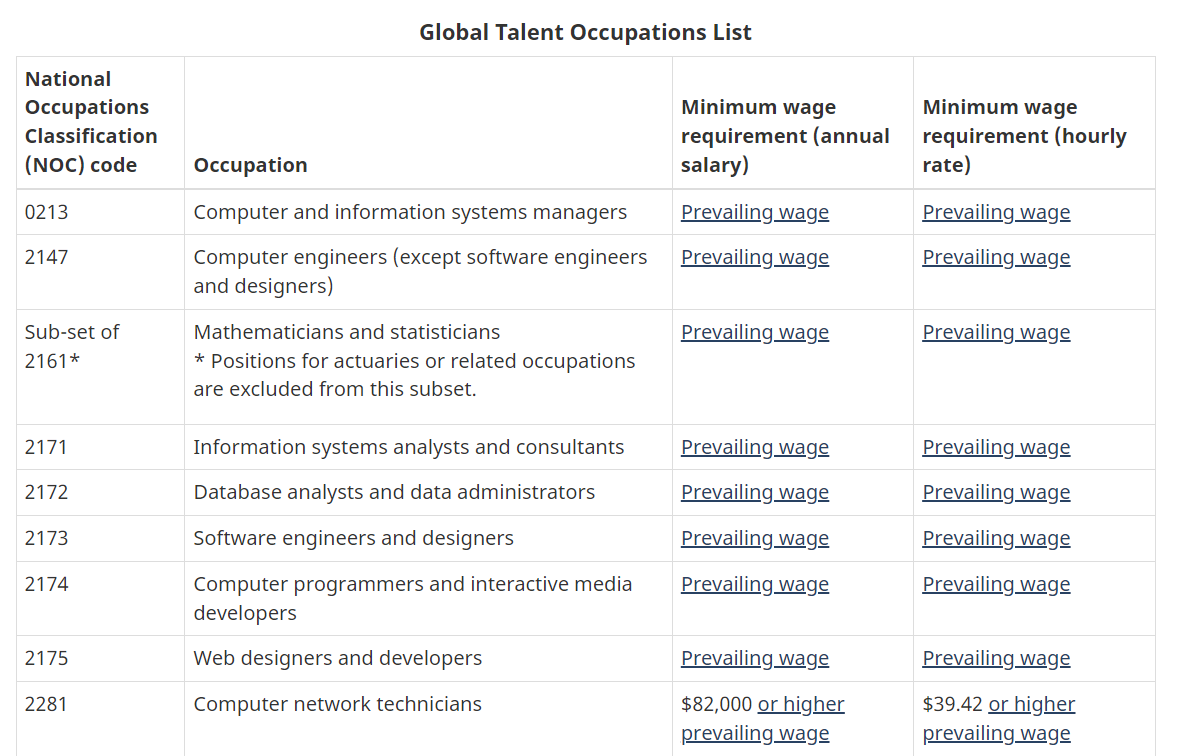Open hourly Prevailing wage for Software engineers and designers

(x=995, y=538)
